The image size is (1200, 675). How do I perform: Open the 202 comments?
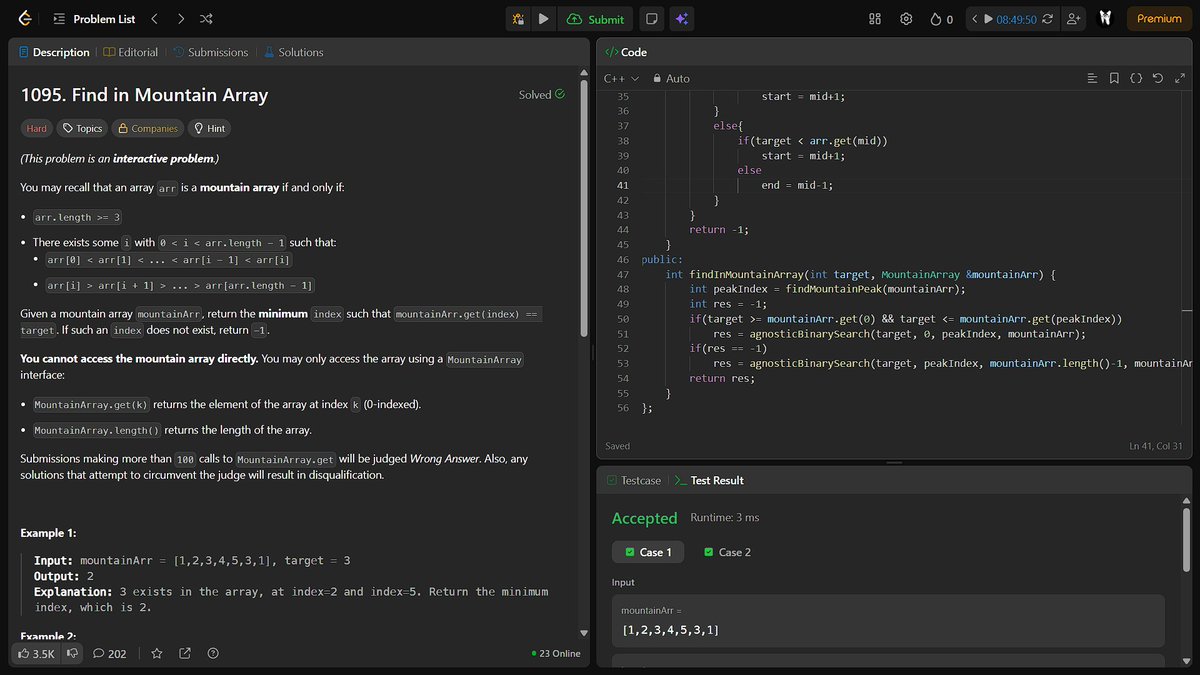(109, 653)
